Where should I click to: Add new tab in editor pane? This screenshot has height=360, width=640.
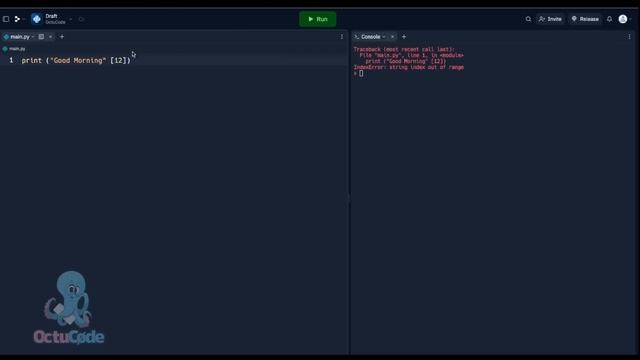(62, 37)
